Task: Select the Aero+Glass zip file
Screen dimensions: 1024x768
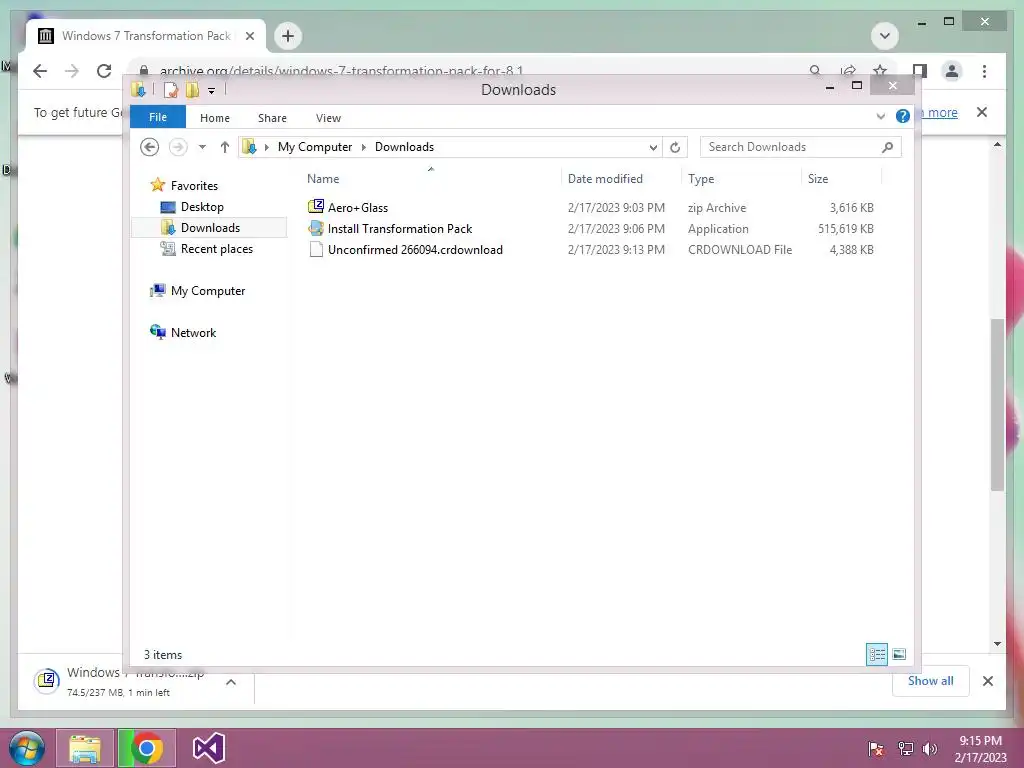Action: 358,208
